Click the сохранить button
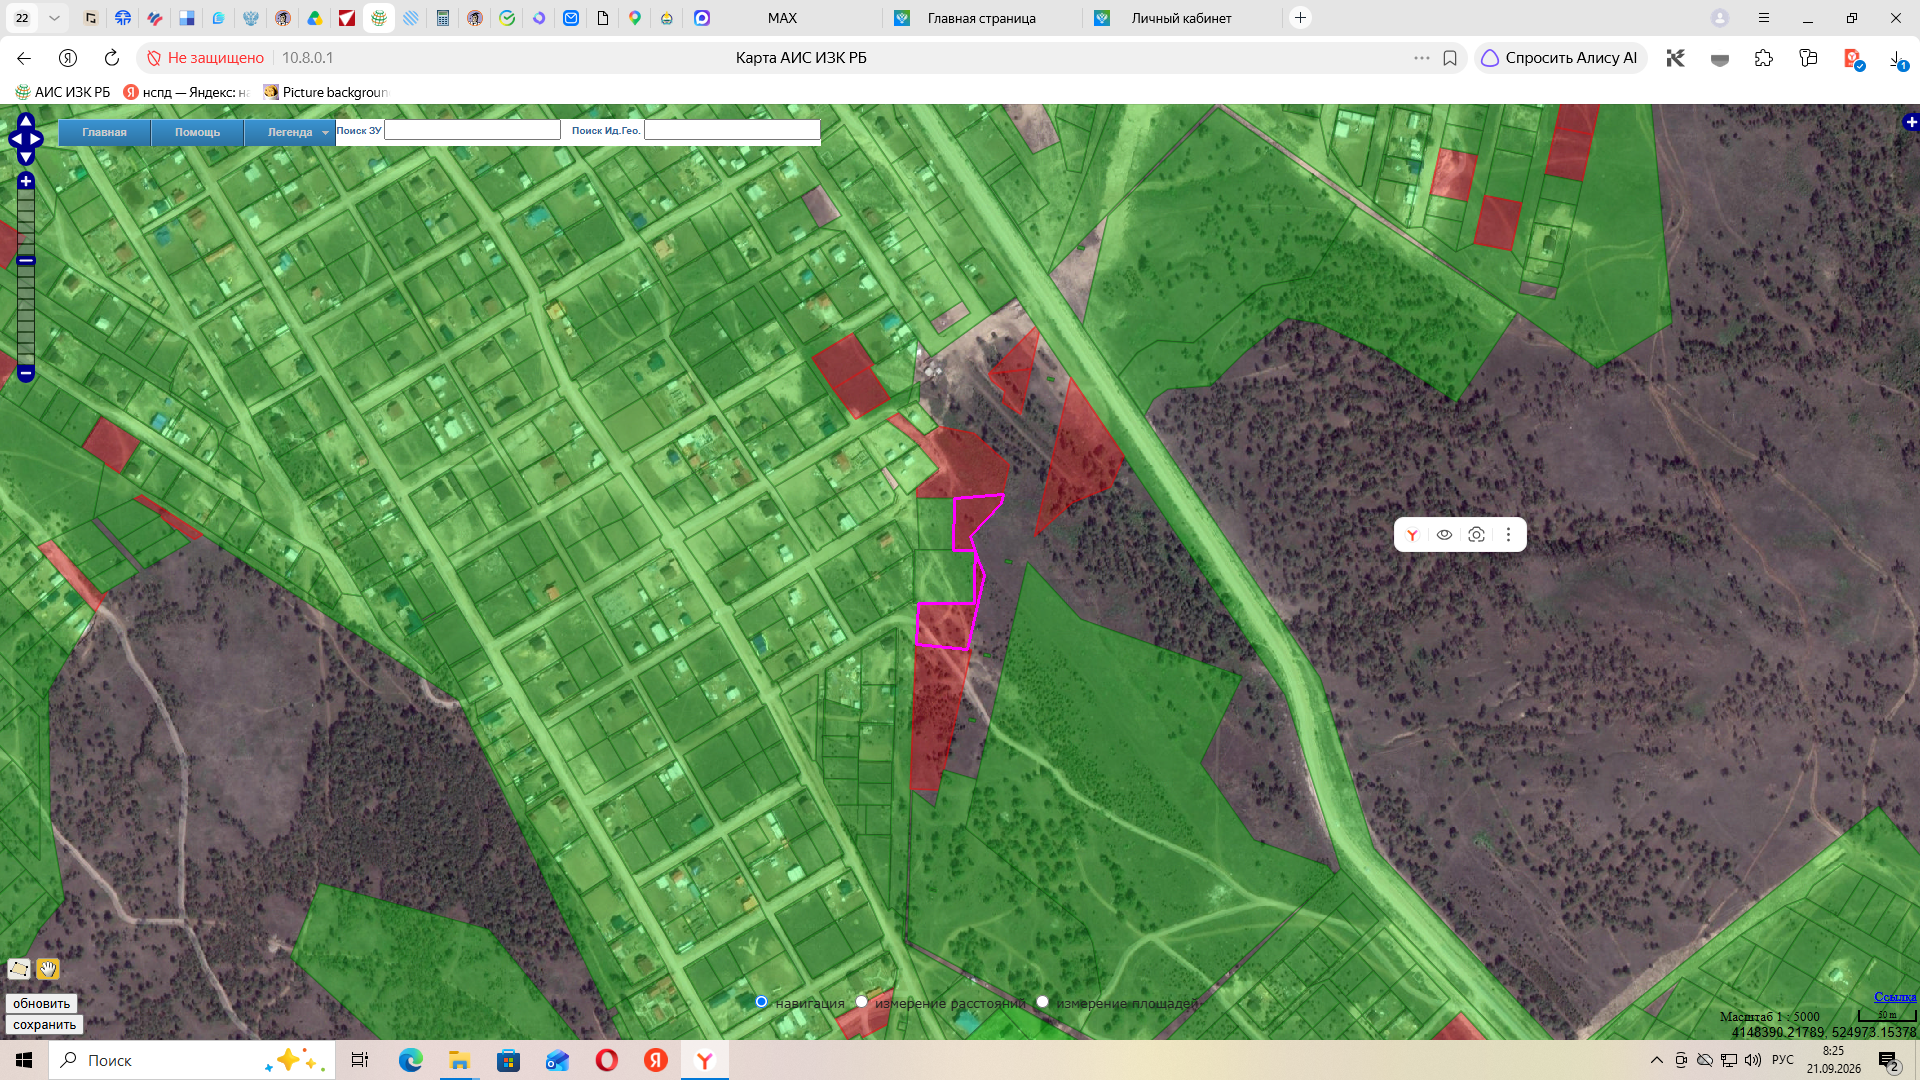This screenshot has height=1080, width=1920. coord(44,1024)
